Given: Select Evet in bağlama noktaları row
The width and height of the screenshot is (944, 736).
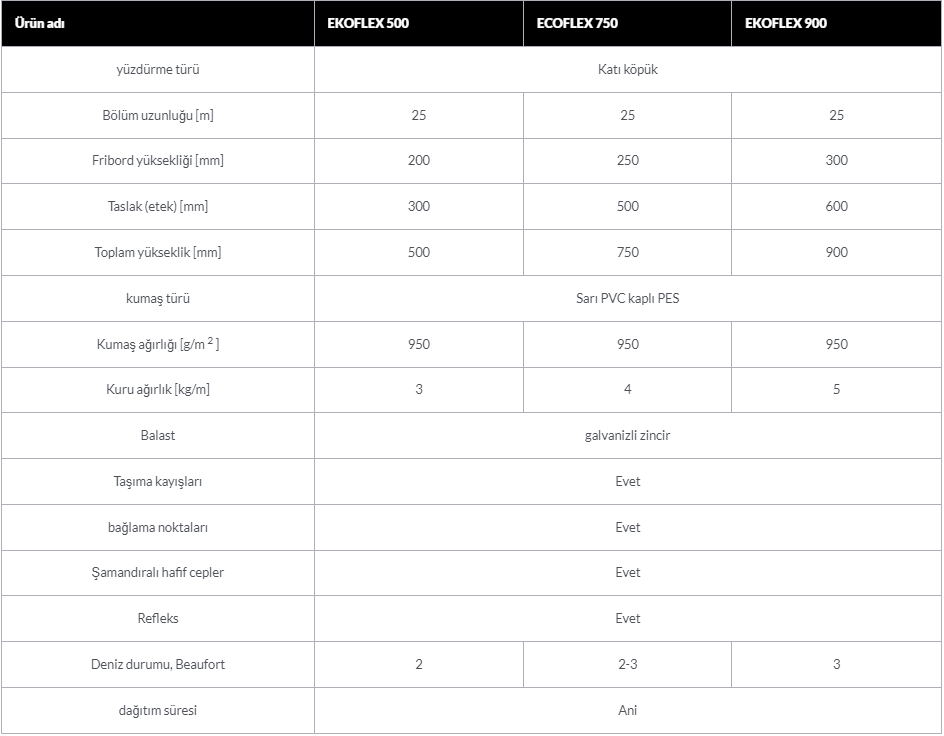Looking at the screenshot, I should point(627,527).
